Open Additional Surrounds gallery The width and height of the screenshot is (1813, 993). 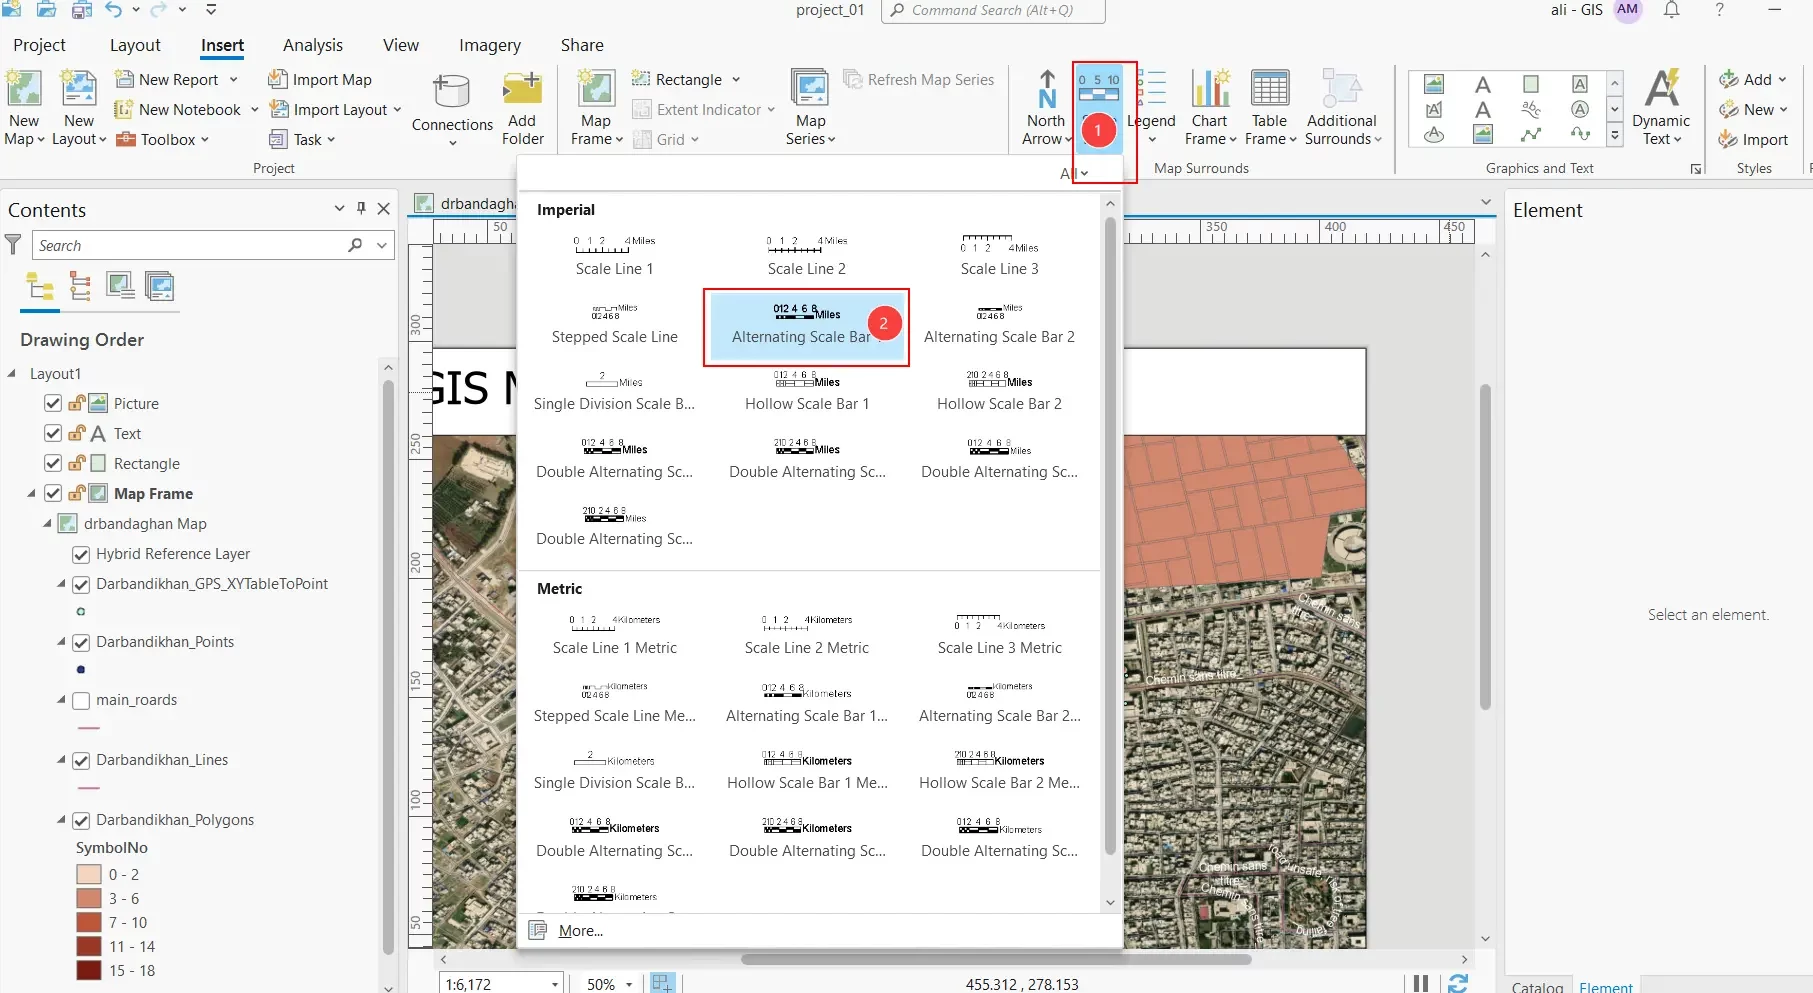(x=1342, y=108)
